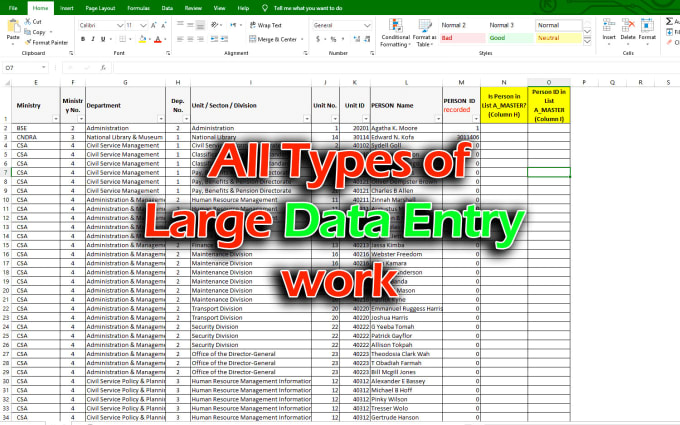Click the Copy icon
The width and height of the screenshot is (680, 425).
[x=28, y=32]
